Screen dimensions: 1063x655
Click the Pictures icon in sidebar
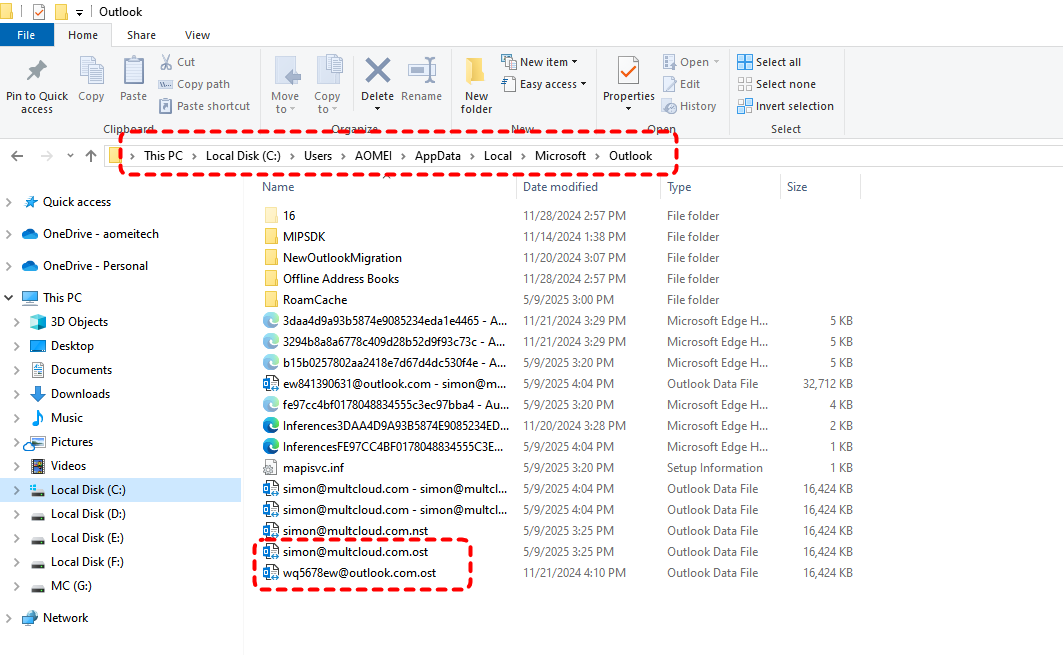pyautogui.click(x=36, y=443)
